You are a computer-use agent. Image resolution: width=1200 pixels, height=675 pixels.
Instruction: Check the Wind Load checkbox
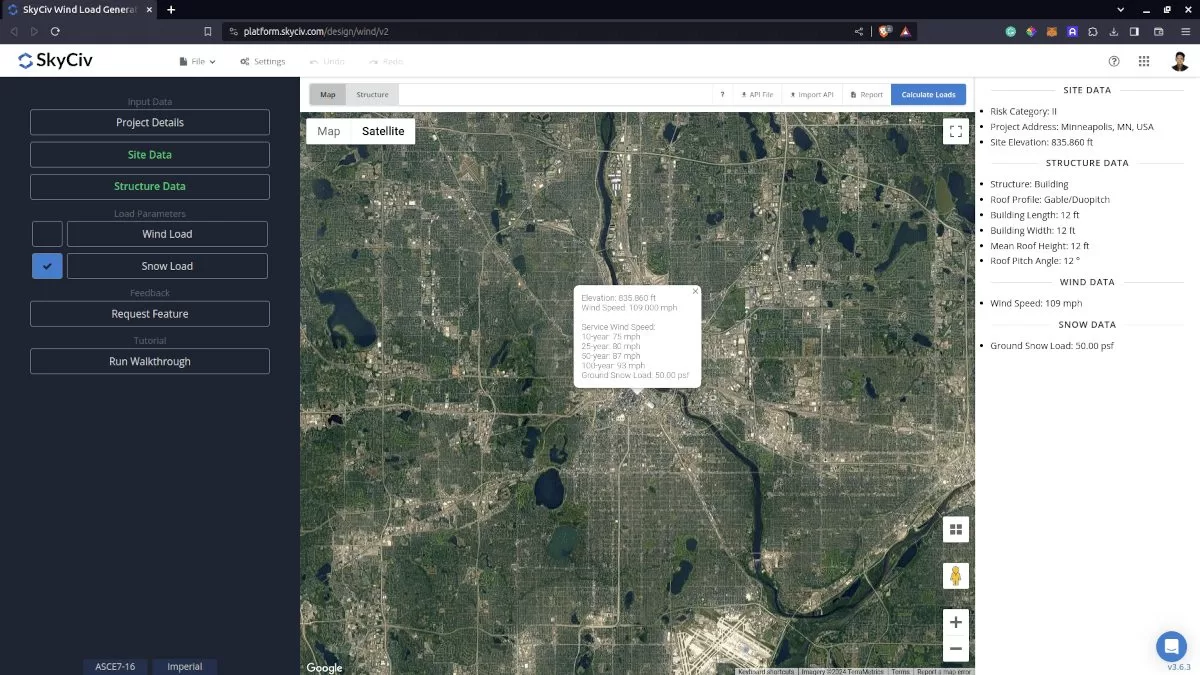point(47,234)
